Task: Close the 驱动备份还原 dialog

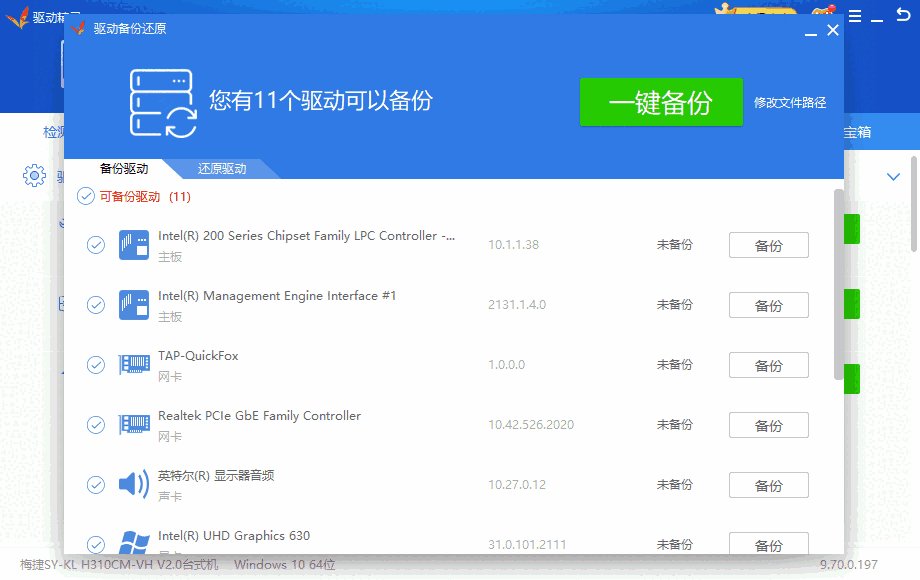Action: click(x=833, y=30)
